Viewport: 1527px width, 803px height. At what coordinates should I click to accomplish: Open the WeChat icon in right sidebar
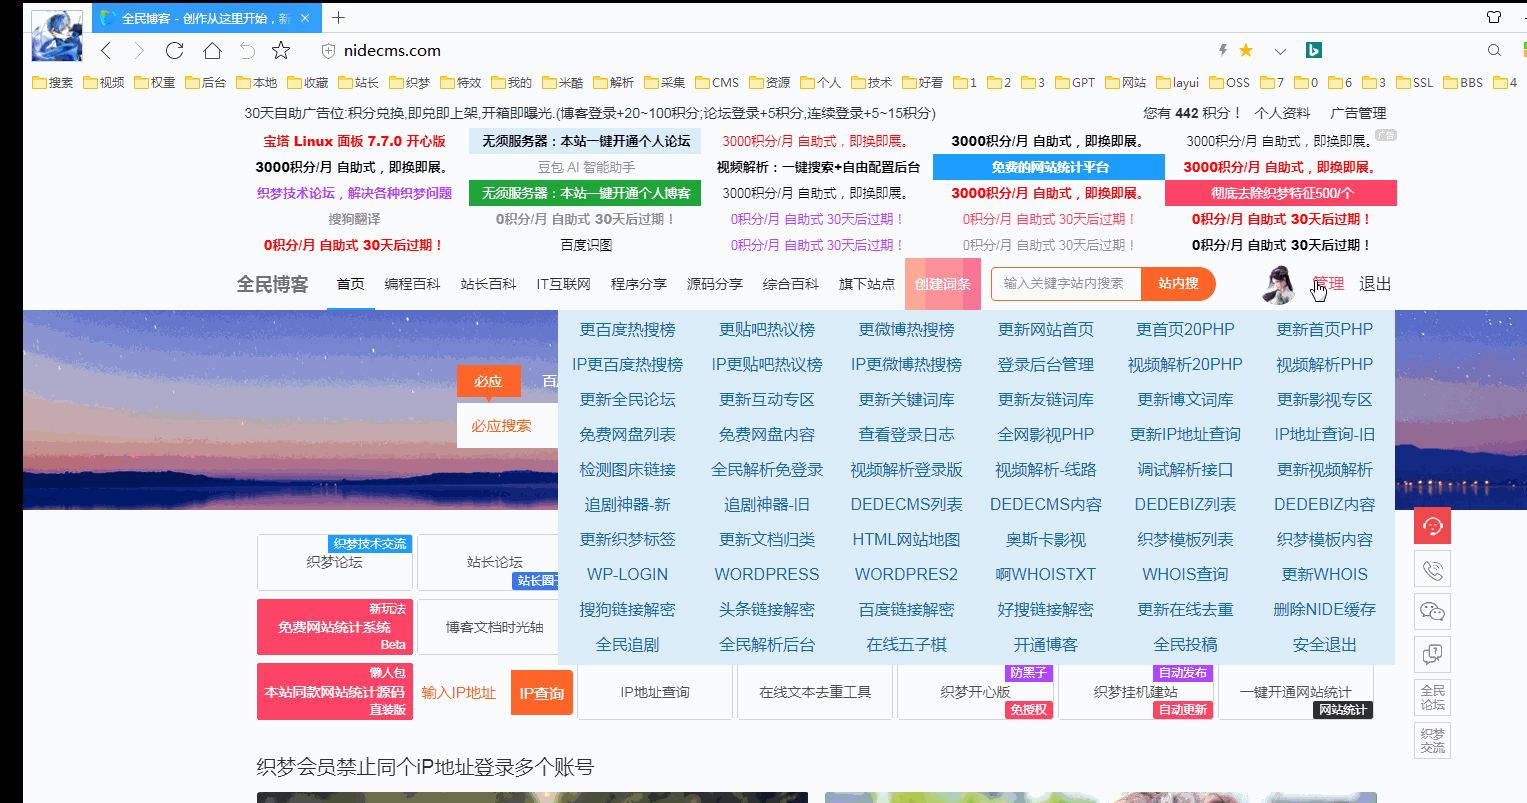[1432, 612]
